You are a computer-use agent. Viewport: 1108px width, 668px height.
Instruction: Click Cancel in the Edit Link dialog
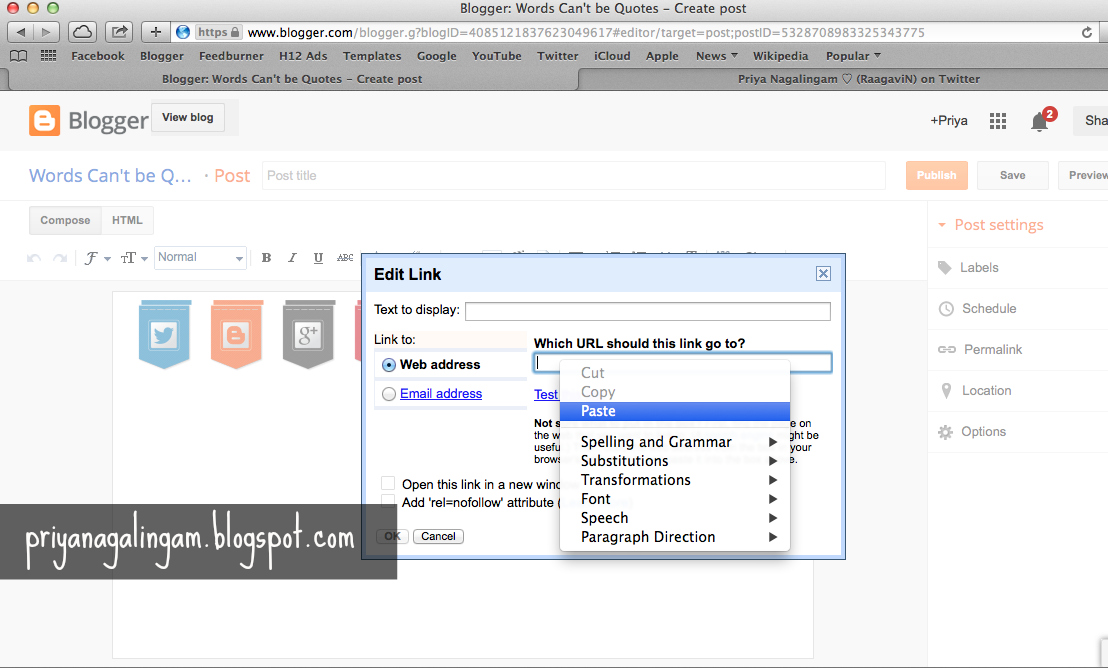438,537
